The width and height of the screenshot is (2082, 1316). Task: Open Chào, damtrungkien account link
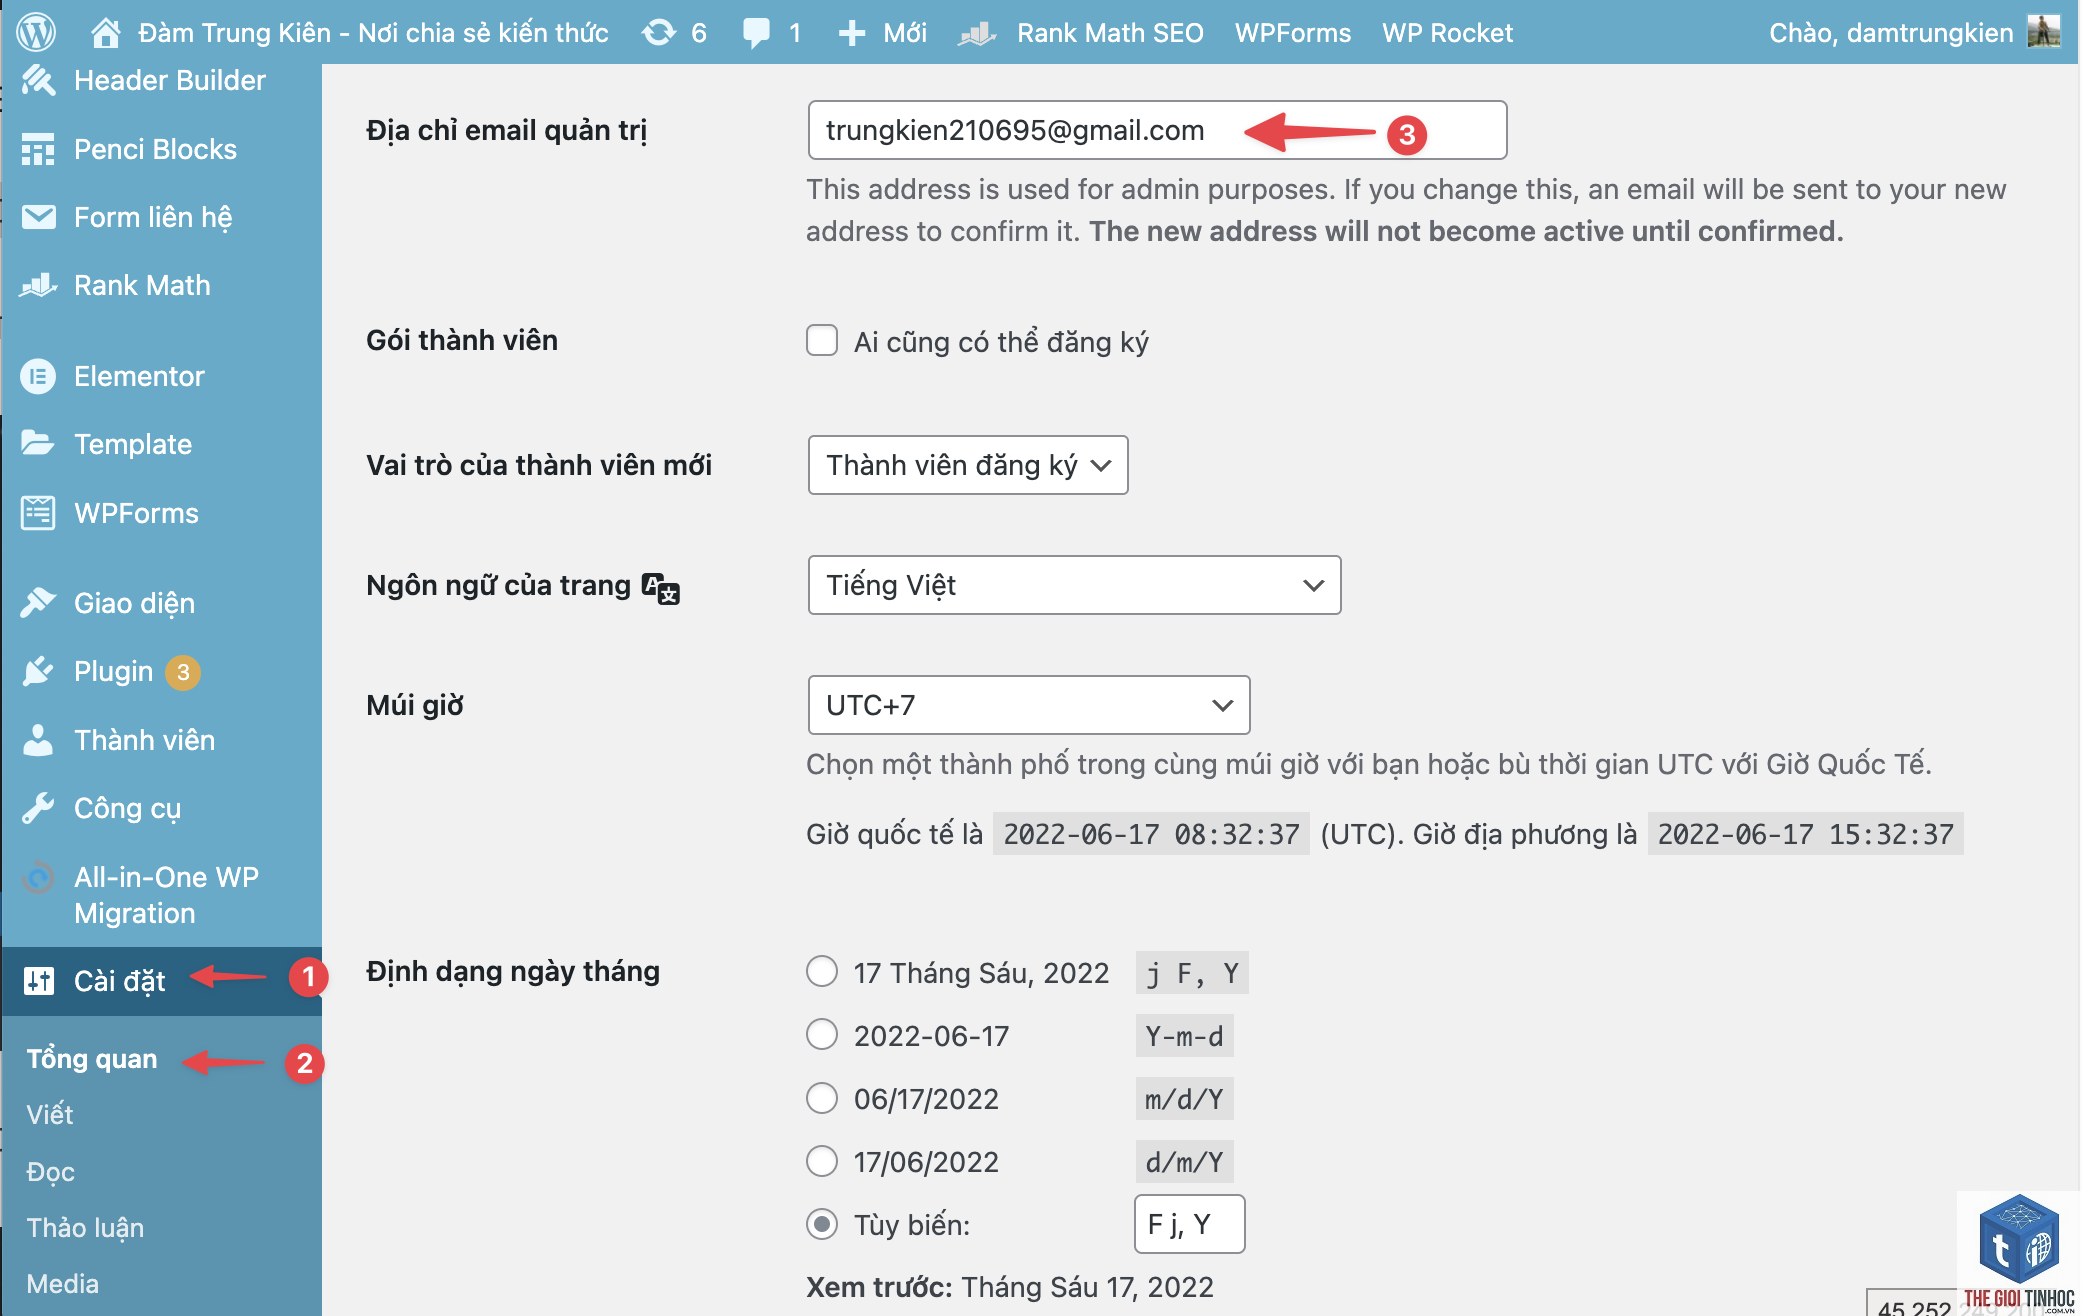point(1891,33)
